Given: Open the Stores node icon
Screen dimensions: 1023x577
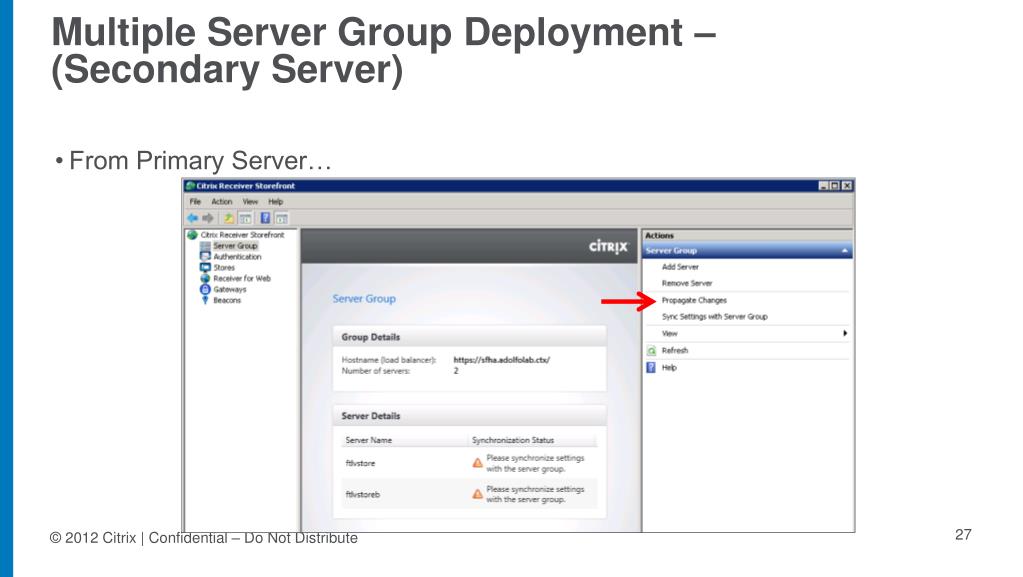Looking at the screenshot, I should pos(205,268).
